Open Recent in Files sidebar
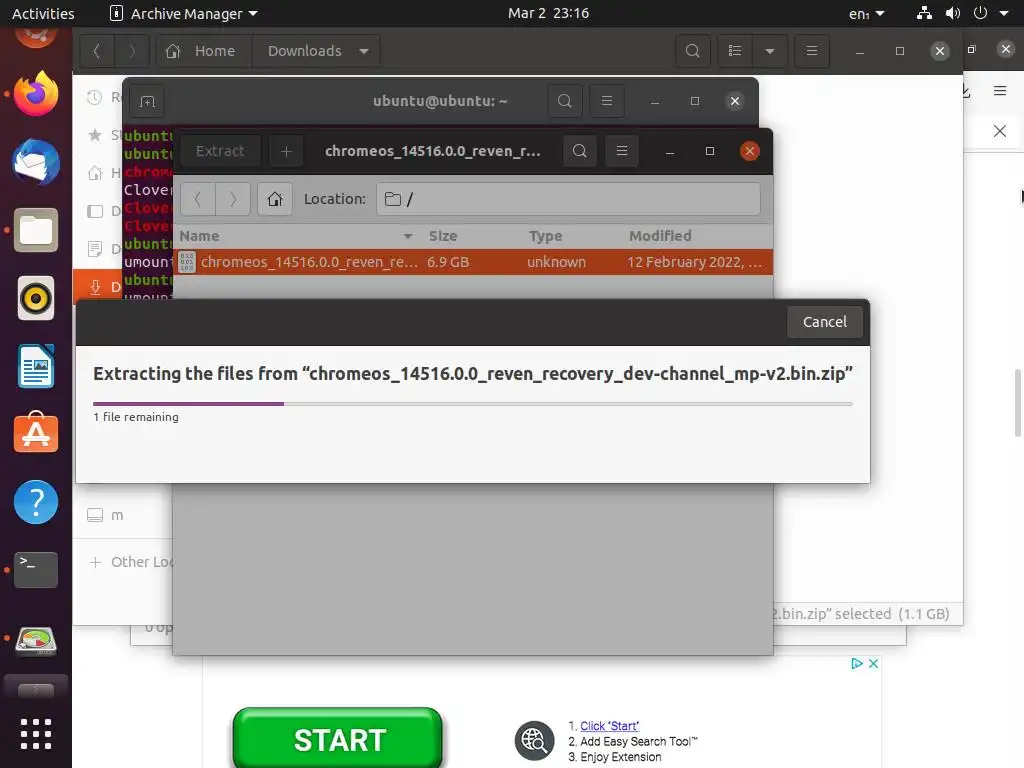The width and height of the screenshot is (1024, 768). [x=103, y=97]
